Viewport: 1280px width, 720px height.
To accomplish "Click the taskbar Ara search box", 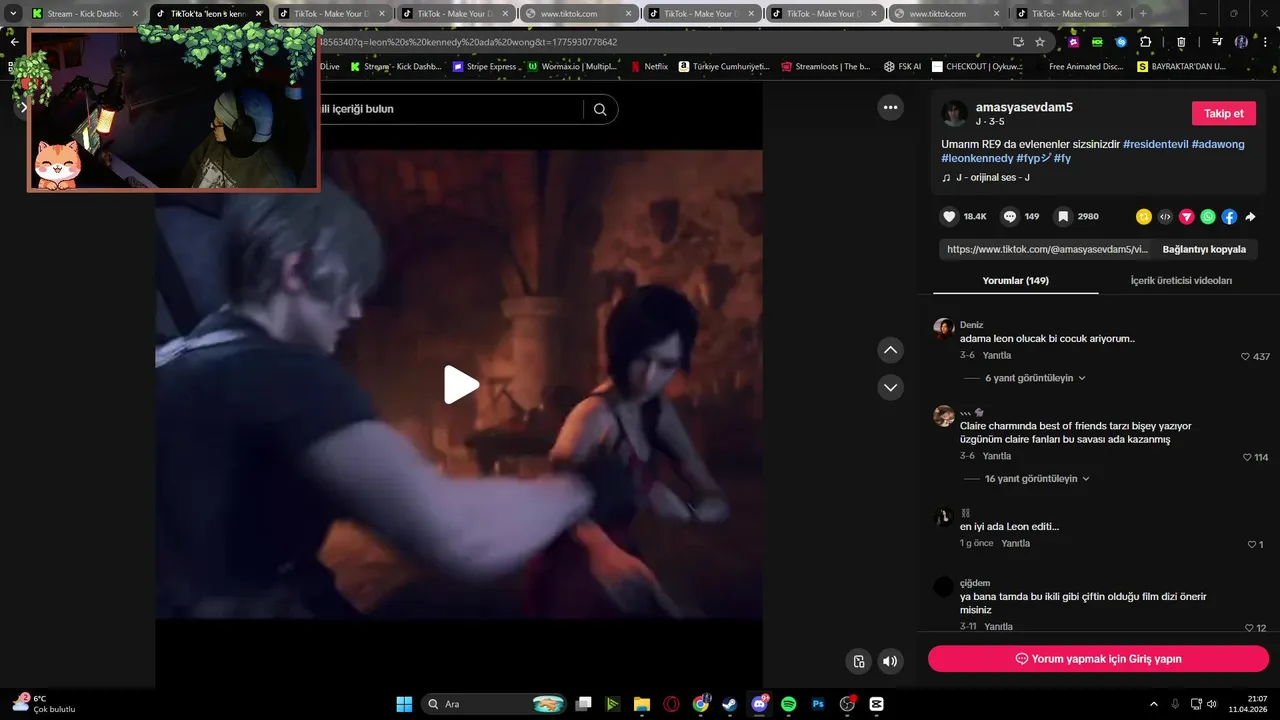I will [x=494, y=704].
